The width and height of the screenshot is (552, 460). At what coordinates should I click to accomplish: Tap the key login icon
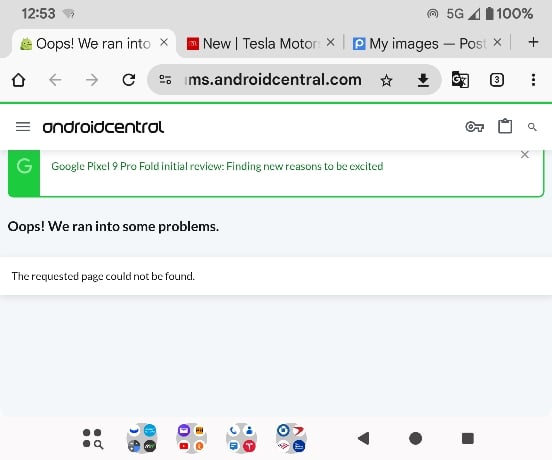475,126
